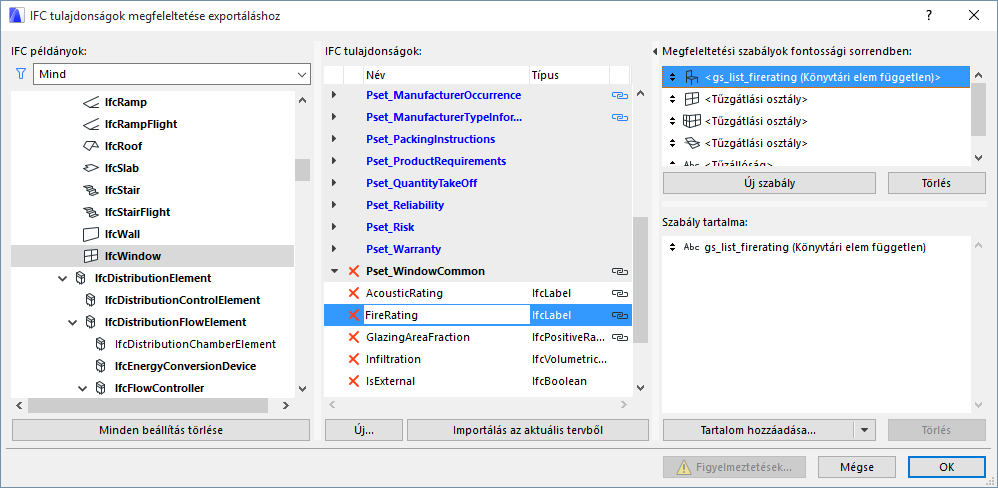
Task: Click the IfcRoof icon in tree
Action: [x=91, y=146]
